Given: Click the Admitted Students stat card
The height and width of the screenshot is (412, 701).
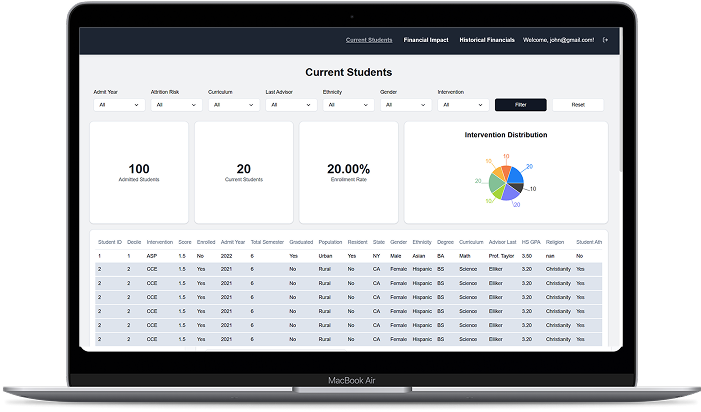Looking at the screenshot, I should tap(139, 172).
